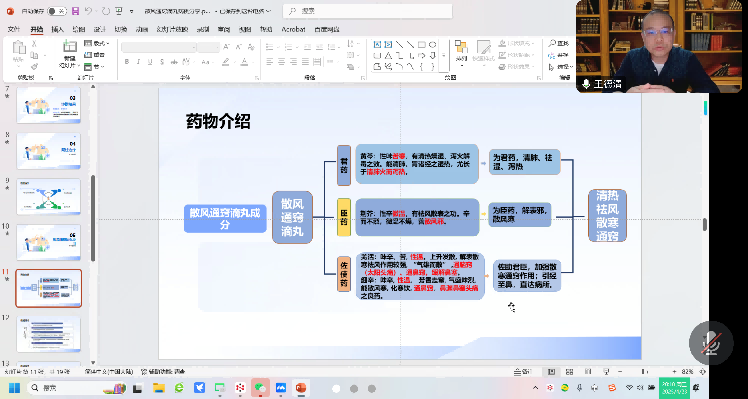Screen dimensions: 748x399
Task: Click the Undo arrow icon
Action: 88,11
